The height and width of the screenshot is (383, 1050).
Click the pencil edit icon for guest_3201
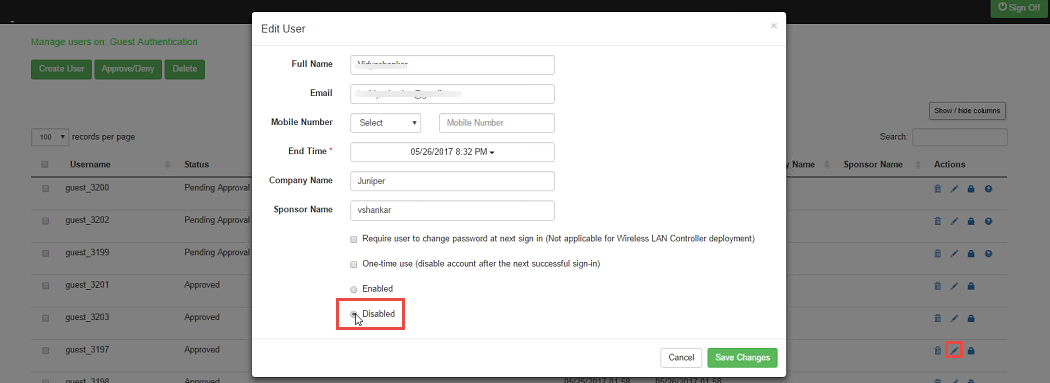pyautogui.click(x=954, y=287)
